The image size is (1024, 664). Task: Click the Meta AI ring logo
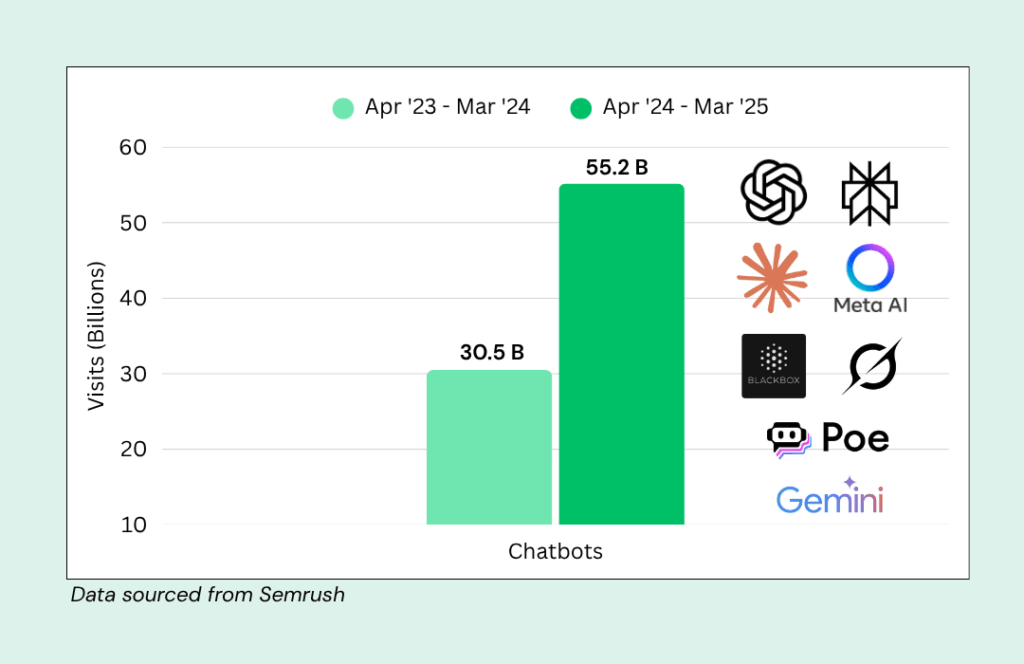870,268
